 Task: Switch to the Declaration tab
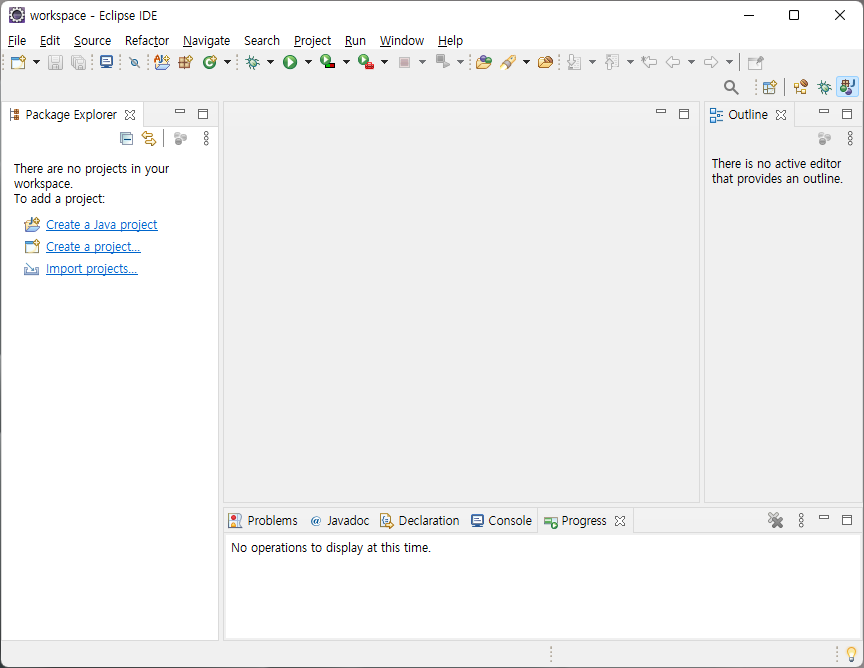pyautogui.click(x=420, y=521)
